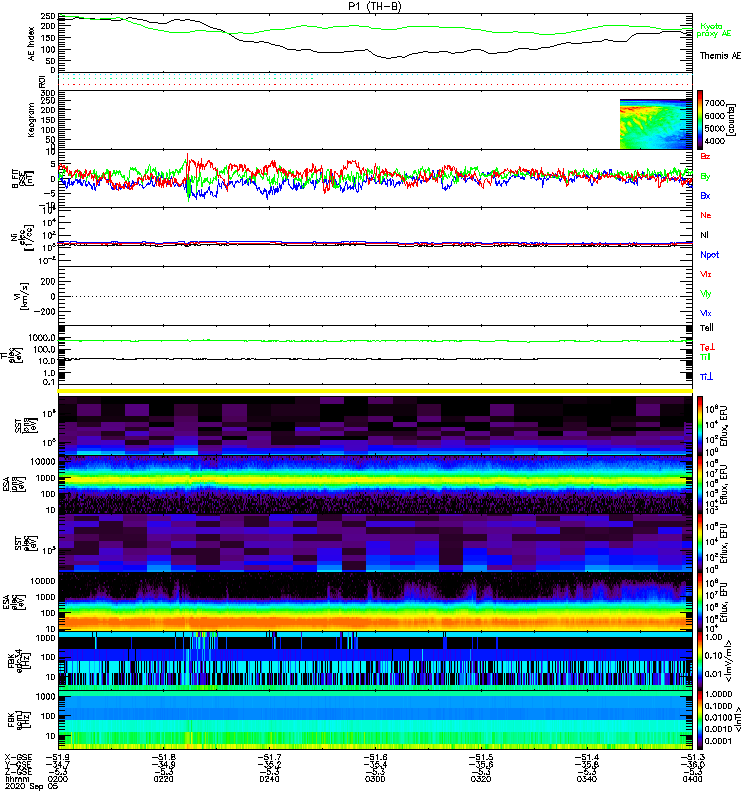Click the green By legend label

[x=705, y=176]
